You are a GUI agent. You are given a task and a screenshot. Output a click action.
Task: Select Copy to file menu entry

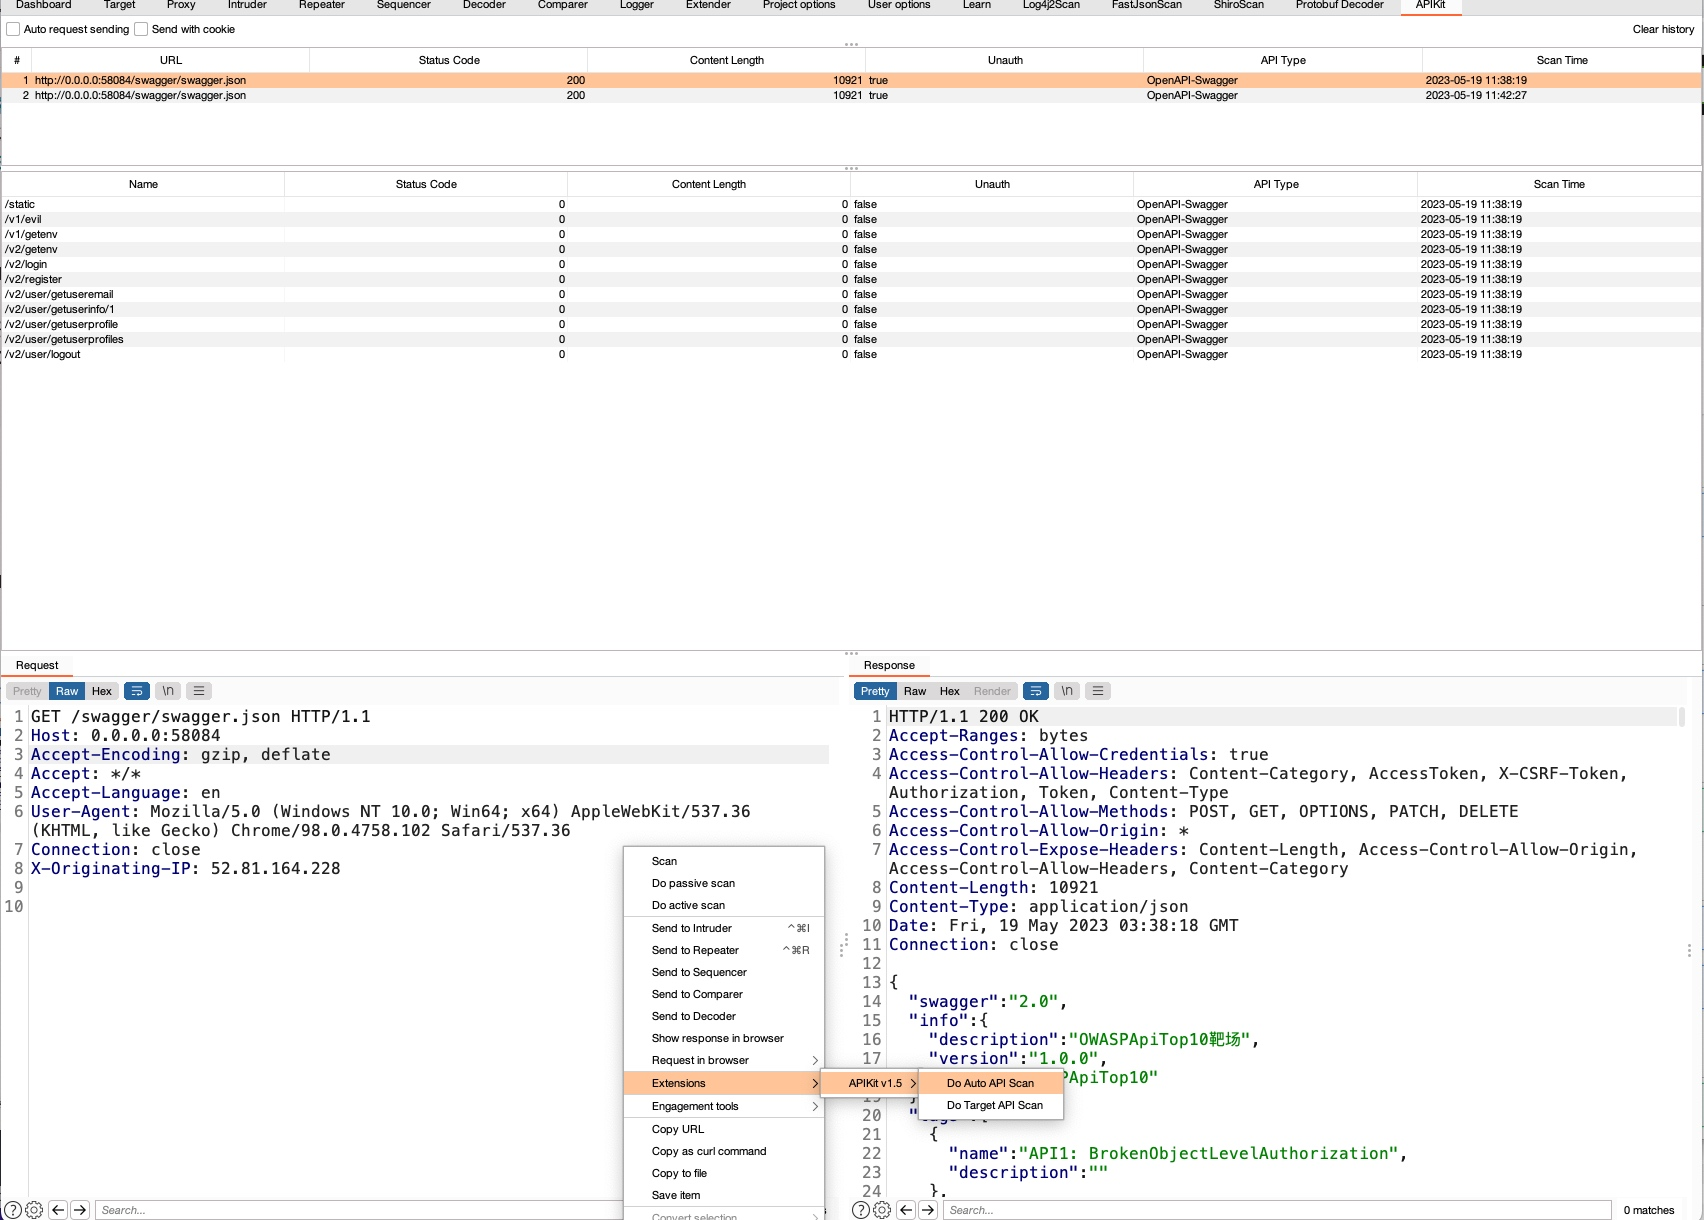point(722,1173)
